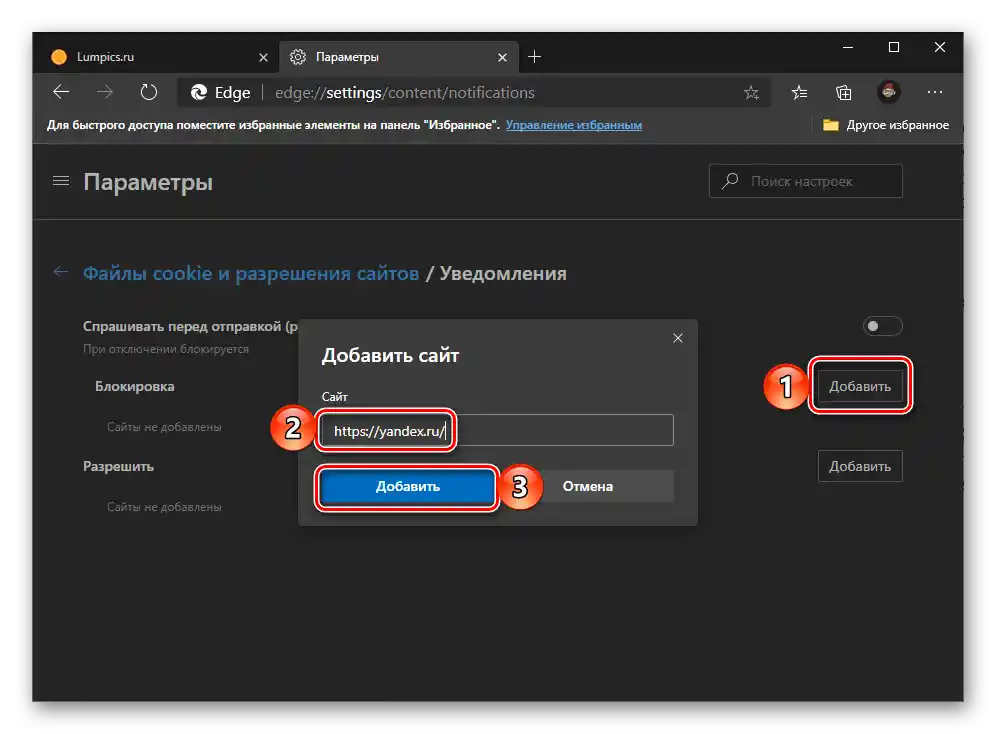Image resolution: width=996 pixels, height=734 pixels.
Task: Open a new tab with plus button
Action: click(535, 57)
